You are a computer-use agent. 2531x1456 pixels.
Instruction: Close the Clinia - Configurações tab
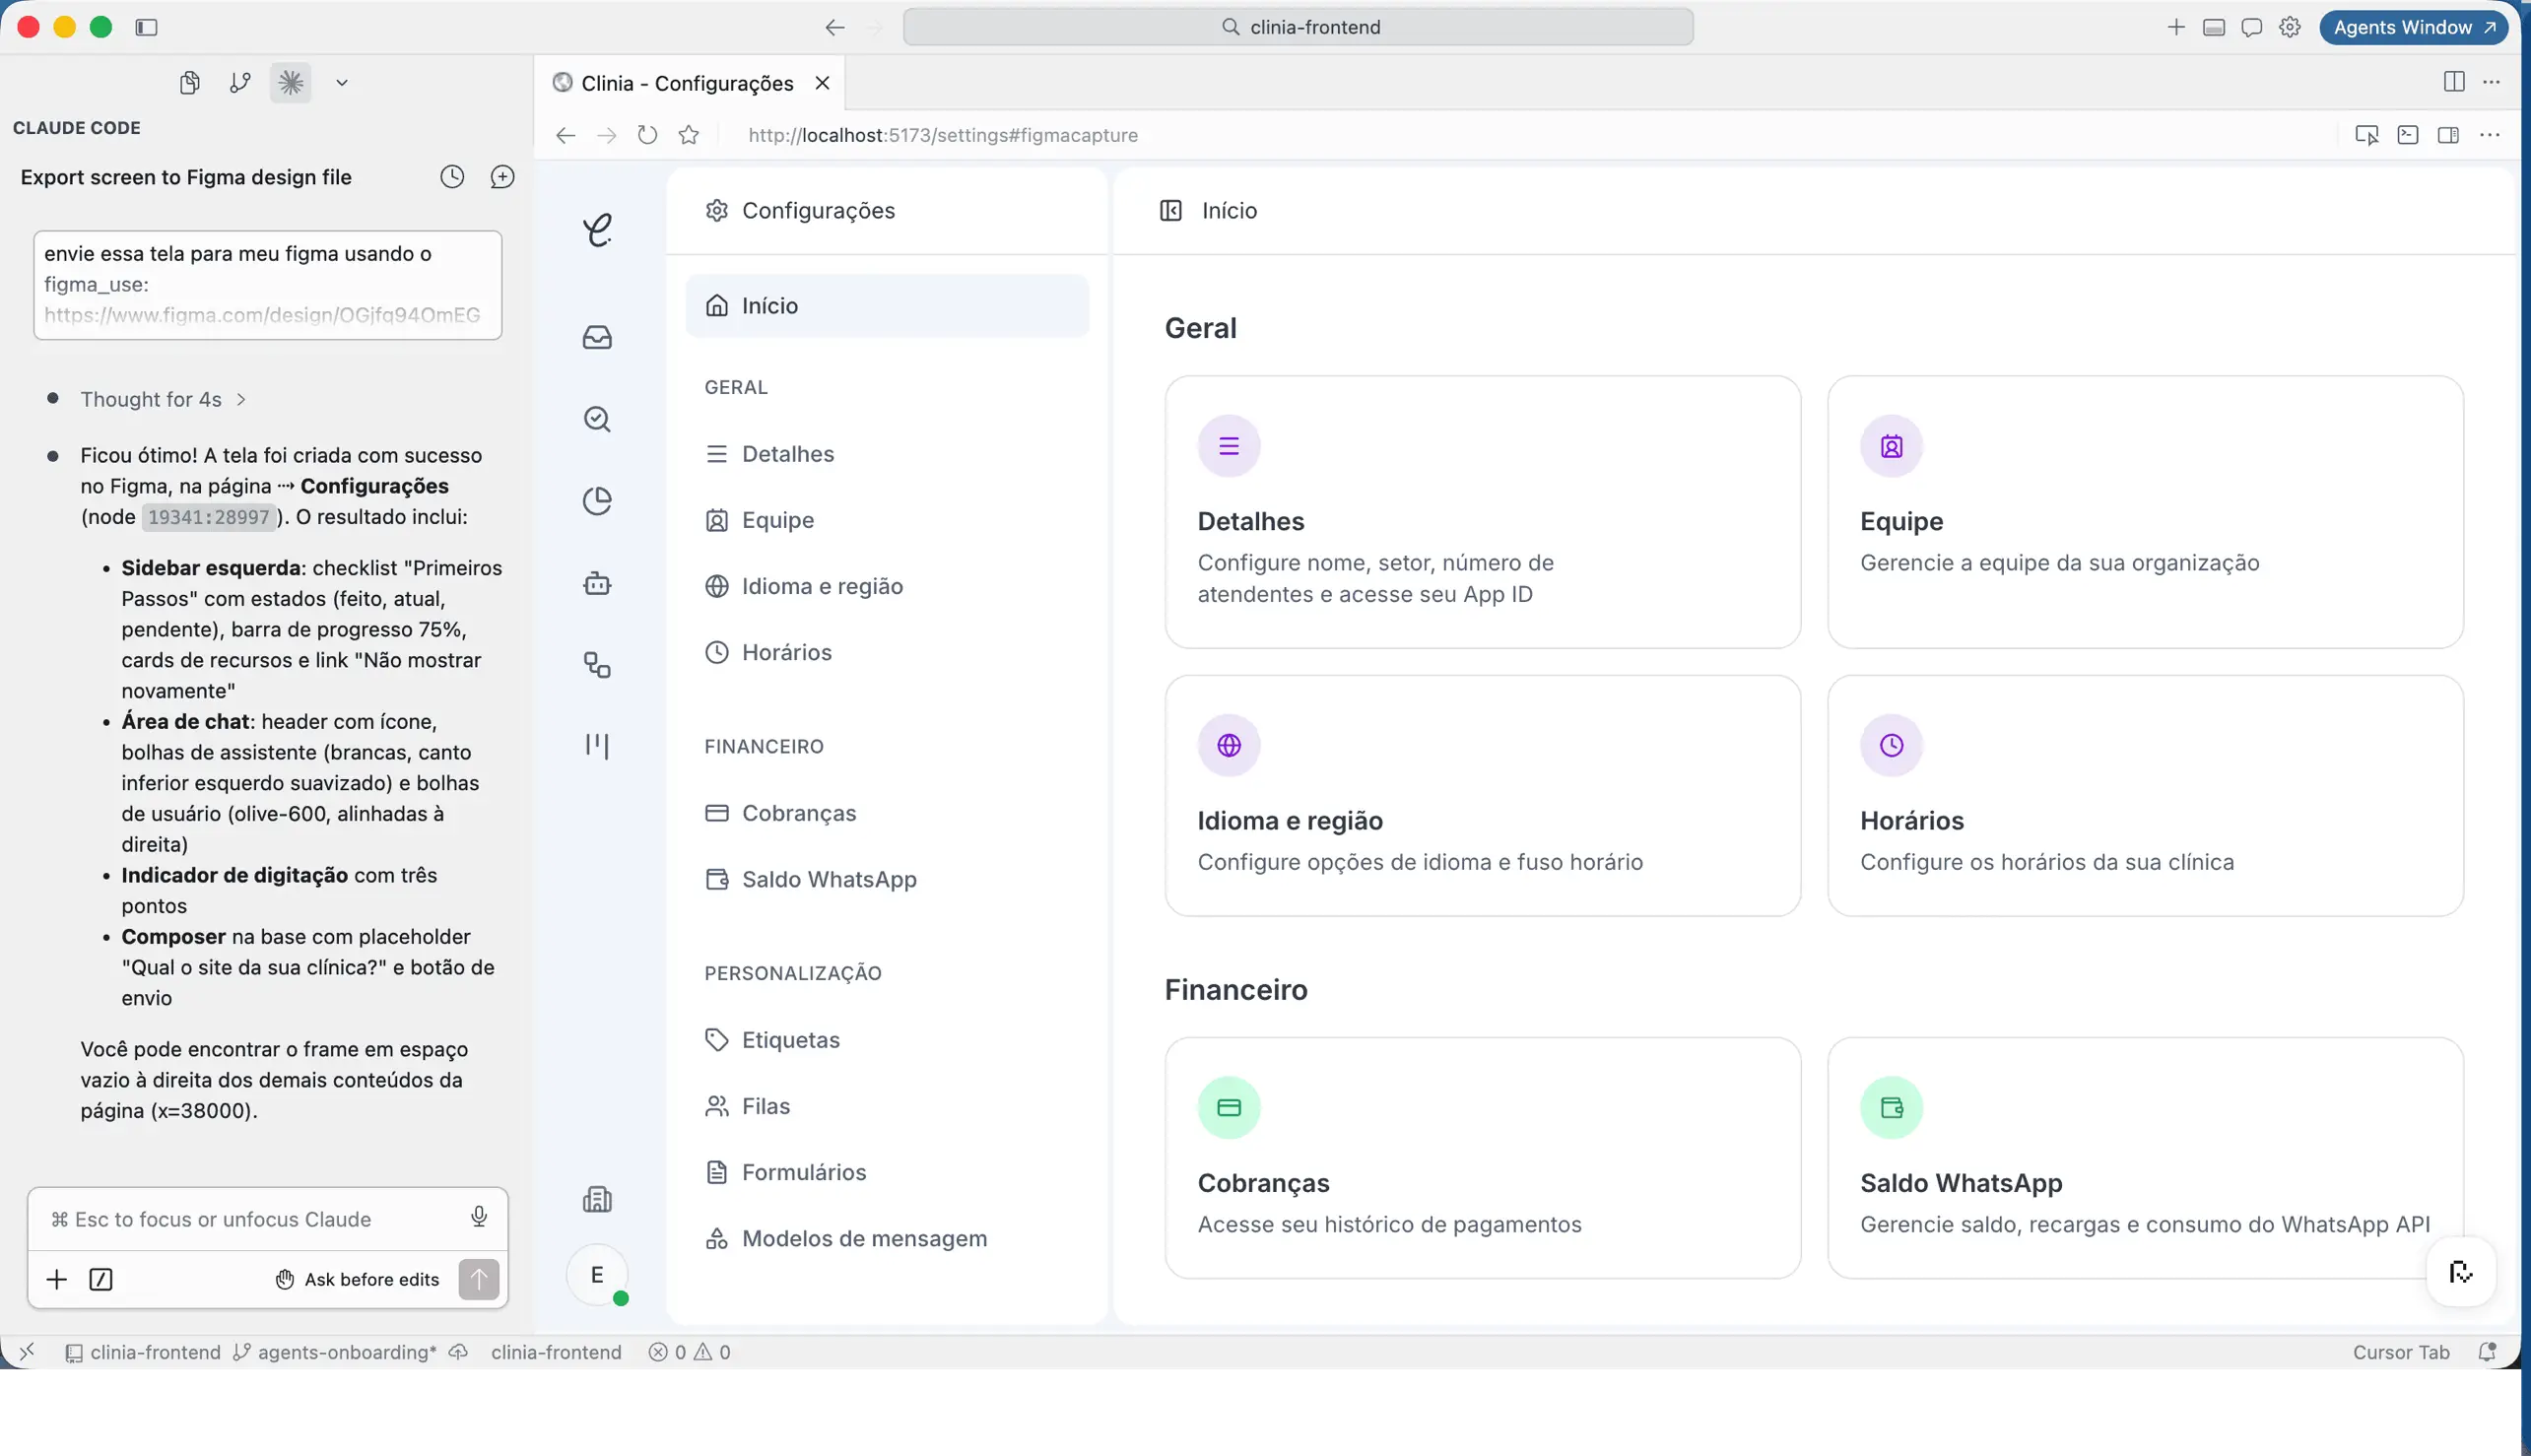coord(822,83)
